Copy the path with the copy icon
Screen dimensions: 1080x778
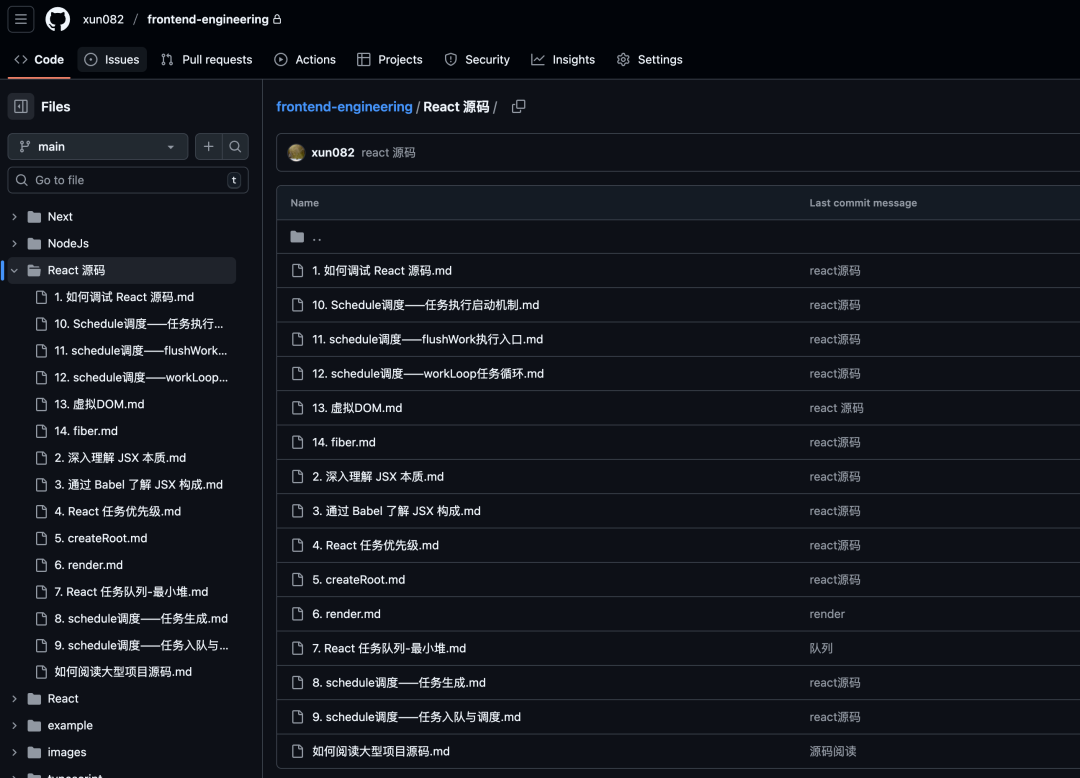pyautogui.click(x=519, y=107)
